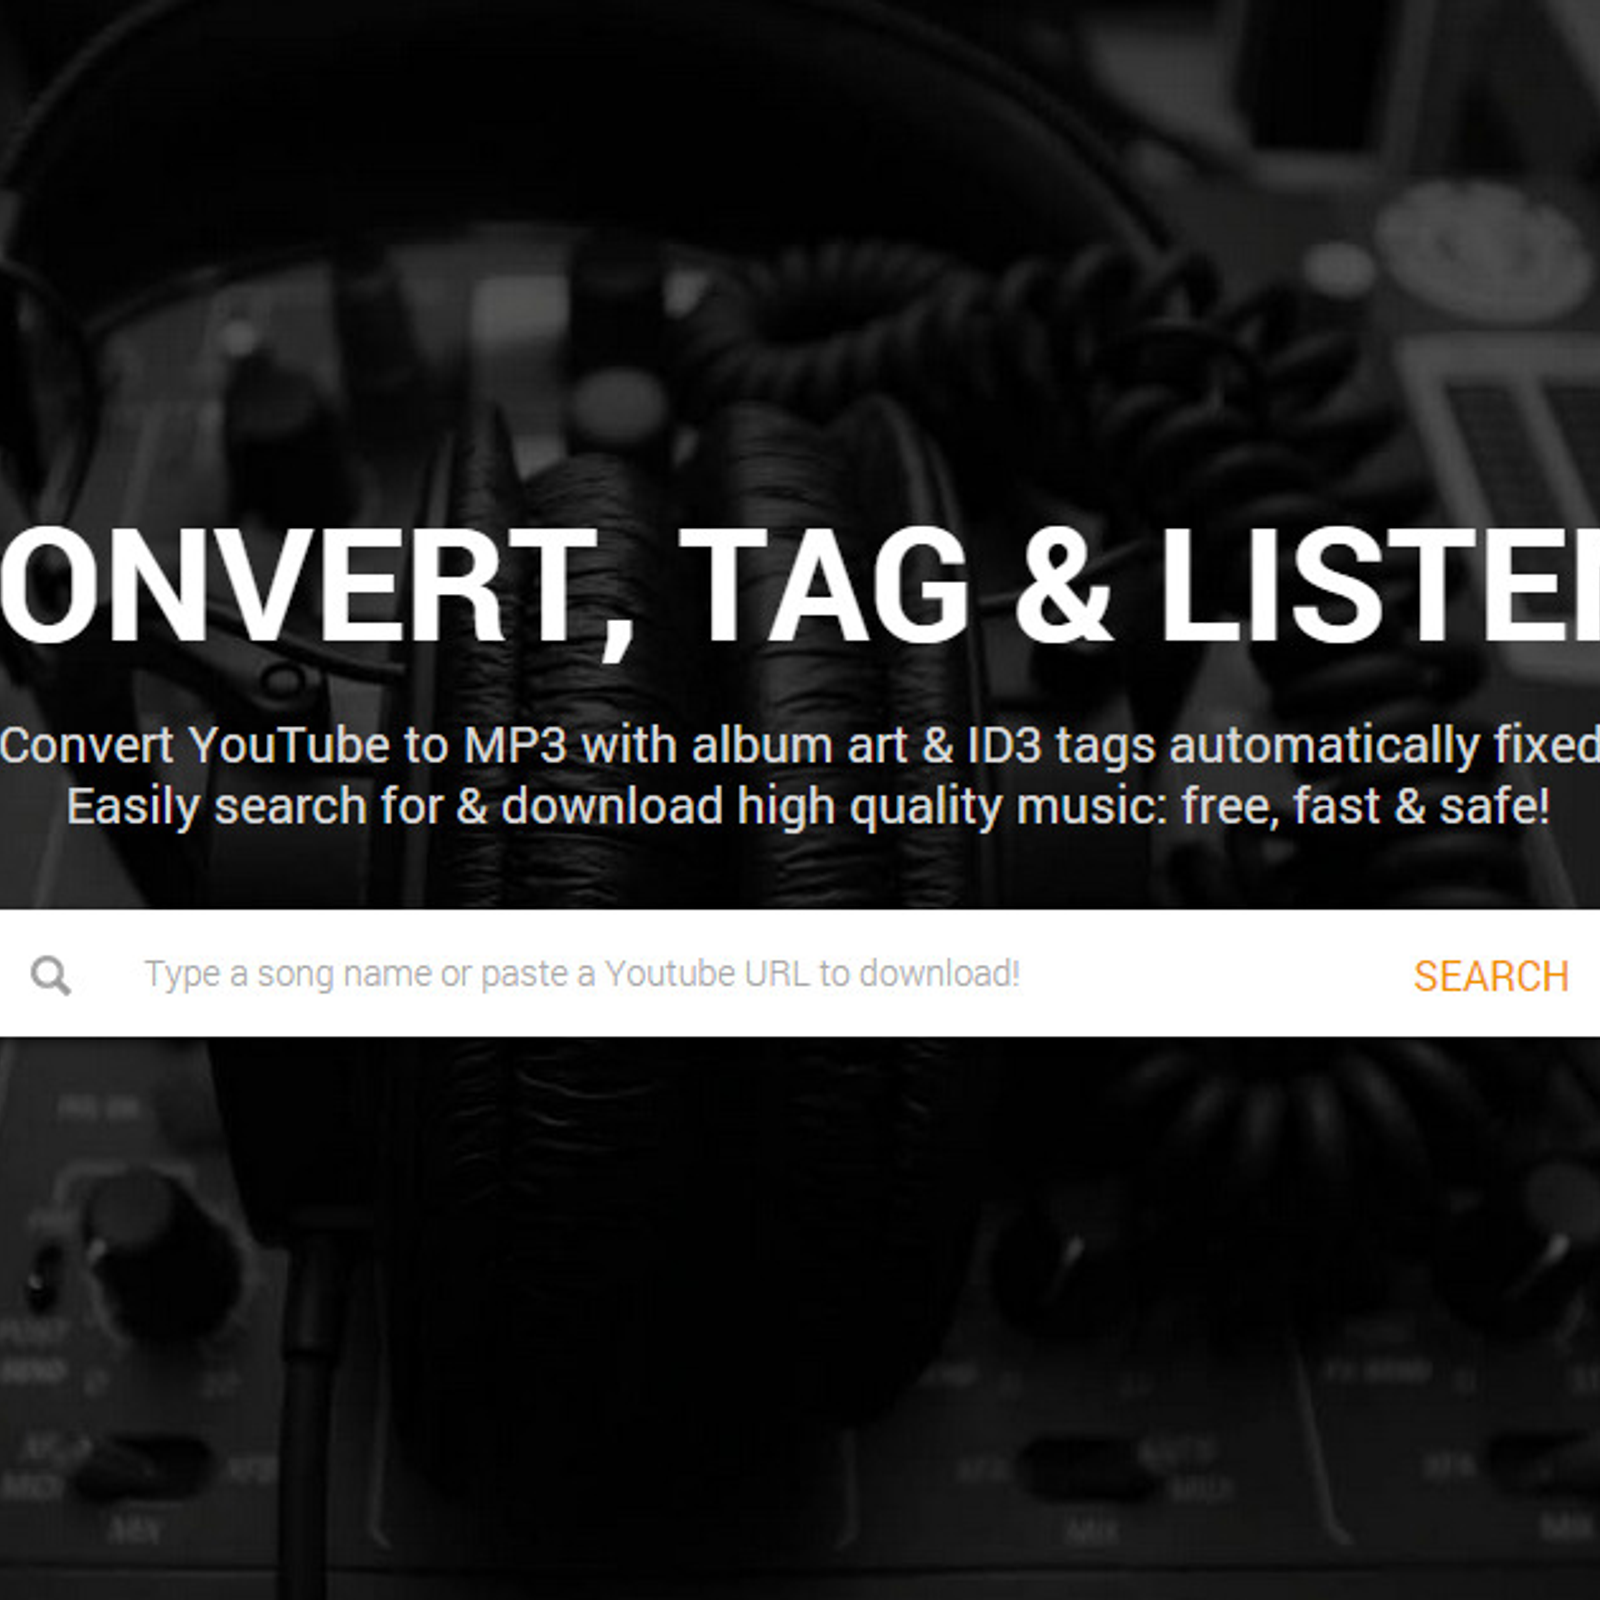
Task: Click the 'ID3 tags' phrase in subtitle
Action: (x=1061, y=747)
